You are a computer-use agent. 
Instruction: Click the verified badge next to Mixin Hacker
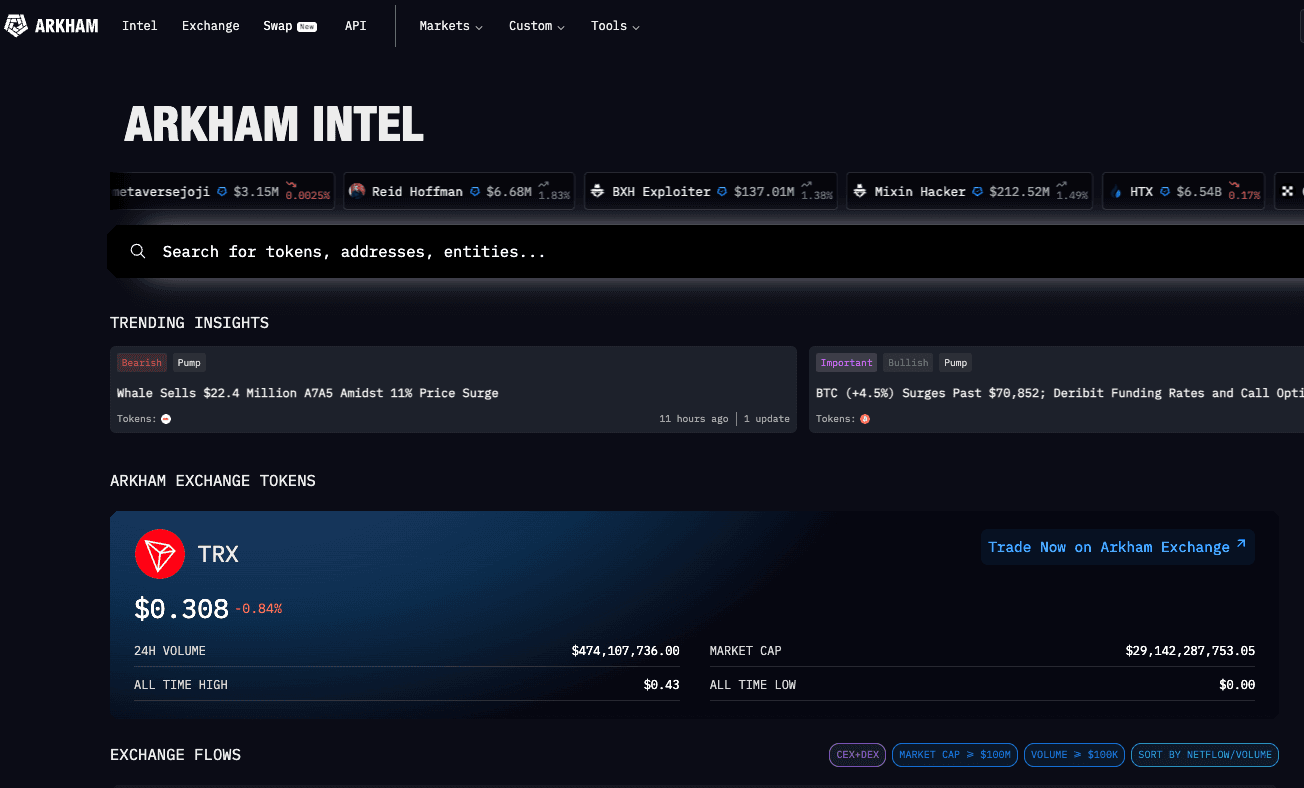coord(978,191)
